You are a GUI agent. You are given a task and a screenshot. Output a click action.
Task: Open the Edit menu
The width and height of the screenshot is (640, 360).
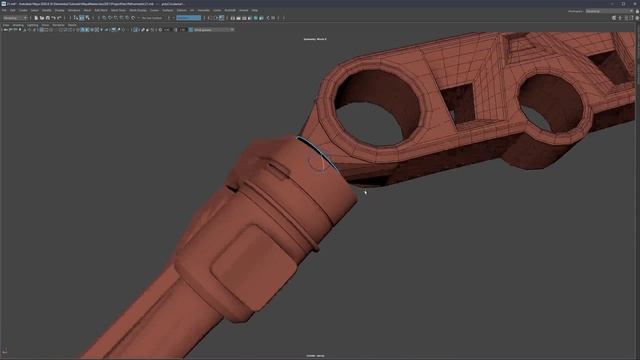pyautogui.click(x=13, y=10)
